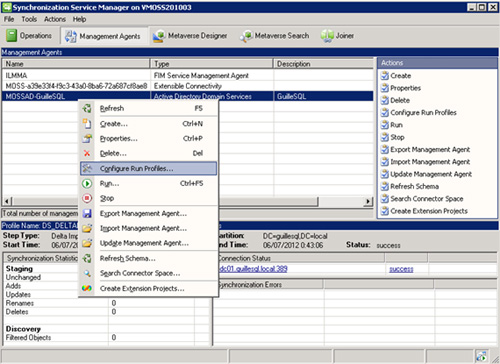Choose Run… from context menu
The height and width of the screenshot is (364, 500).
click(148, 183)
